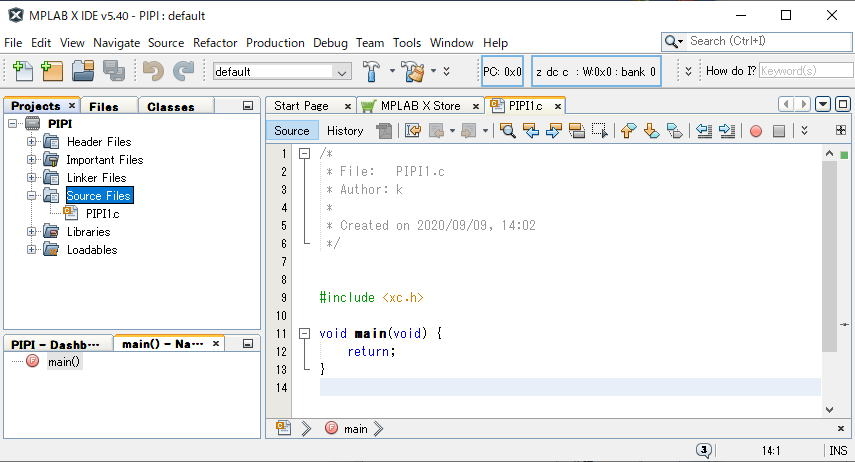Toggle Bookmark icon in editor toolbar
Viewport: 855px width, 462px height.
pos(675,131)
